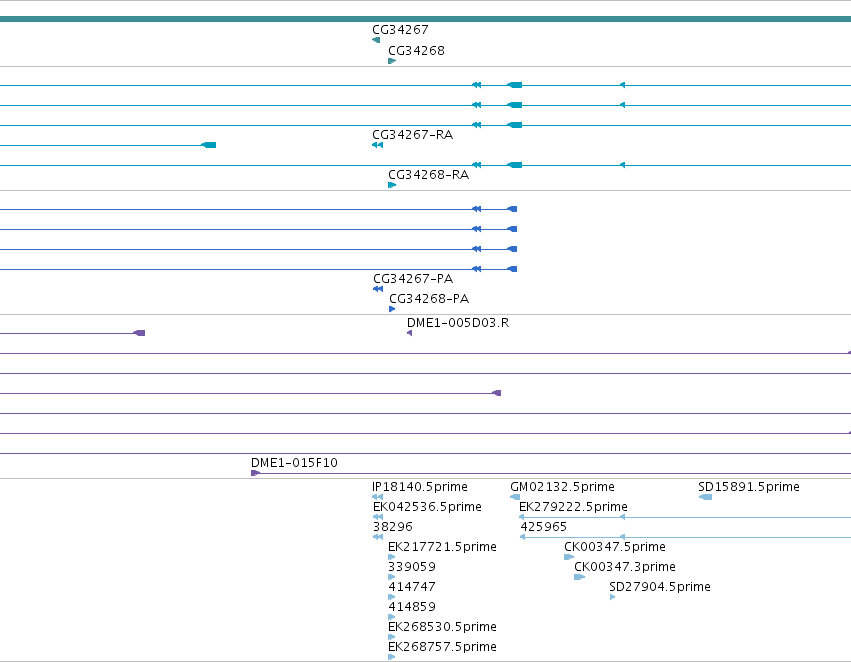
Task: Click the CG34267-RA transcript label
Action: (x=412, y=135)
